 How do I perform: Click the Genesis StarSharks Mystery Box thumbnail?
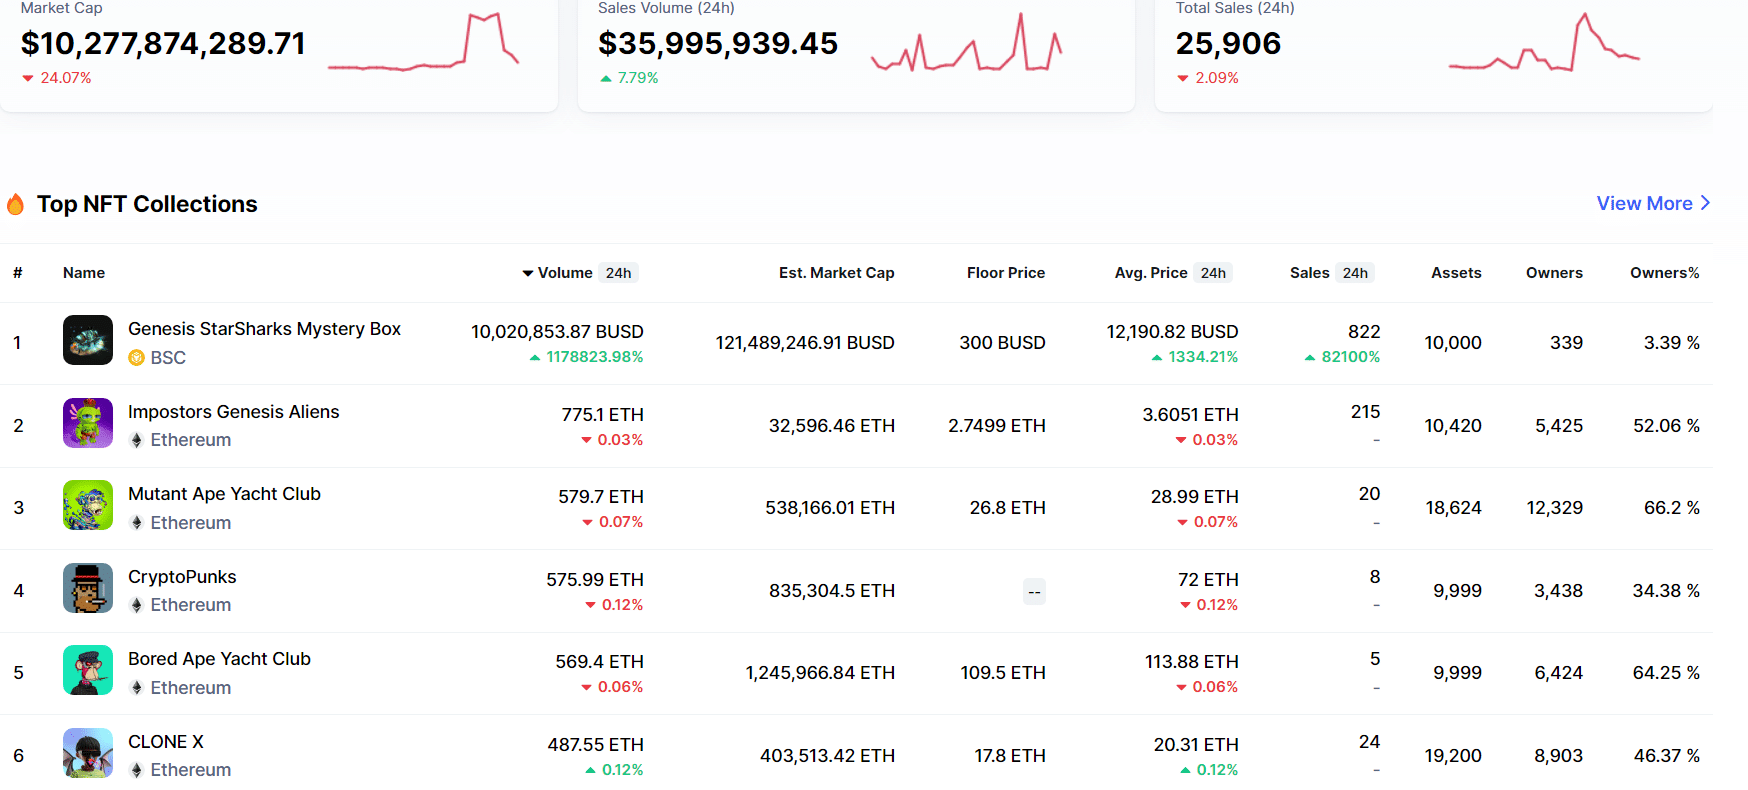coord(88,340)
